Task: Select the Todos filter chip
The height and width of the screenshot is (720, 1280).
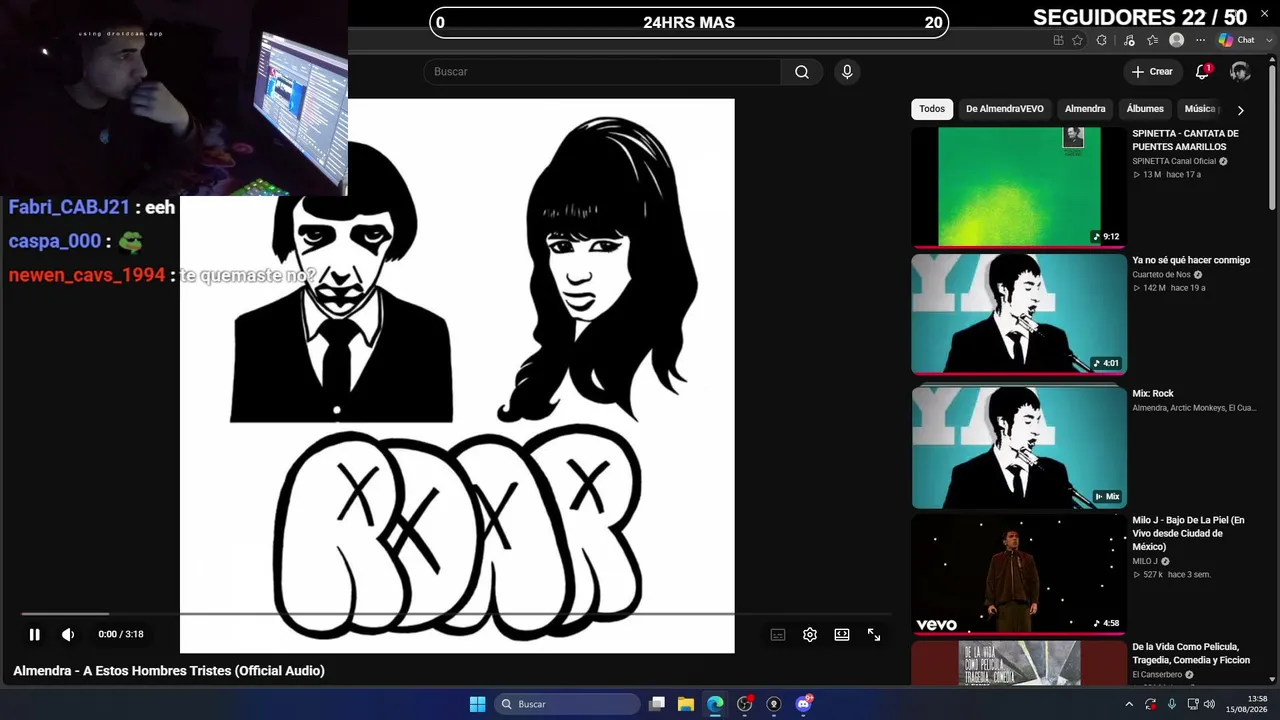Action: pyautogui.click(x=932, y=109)
